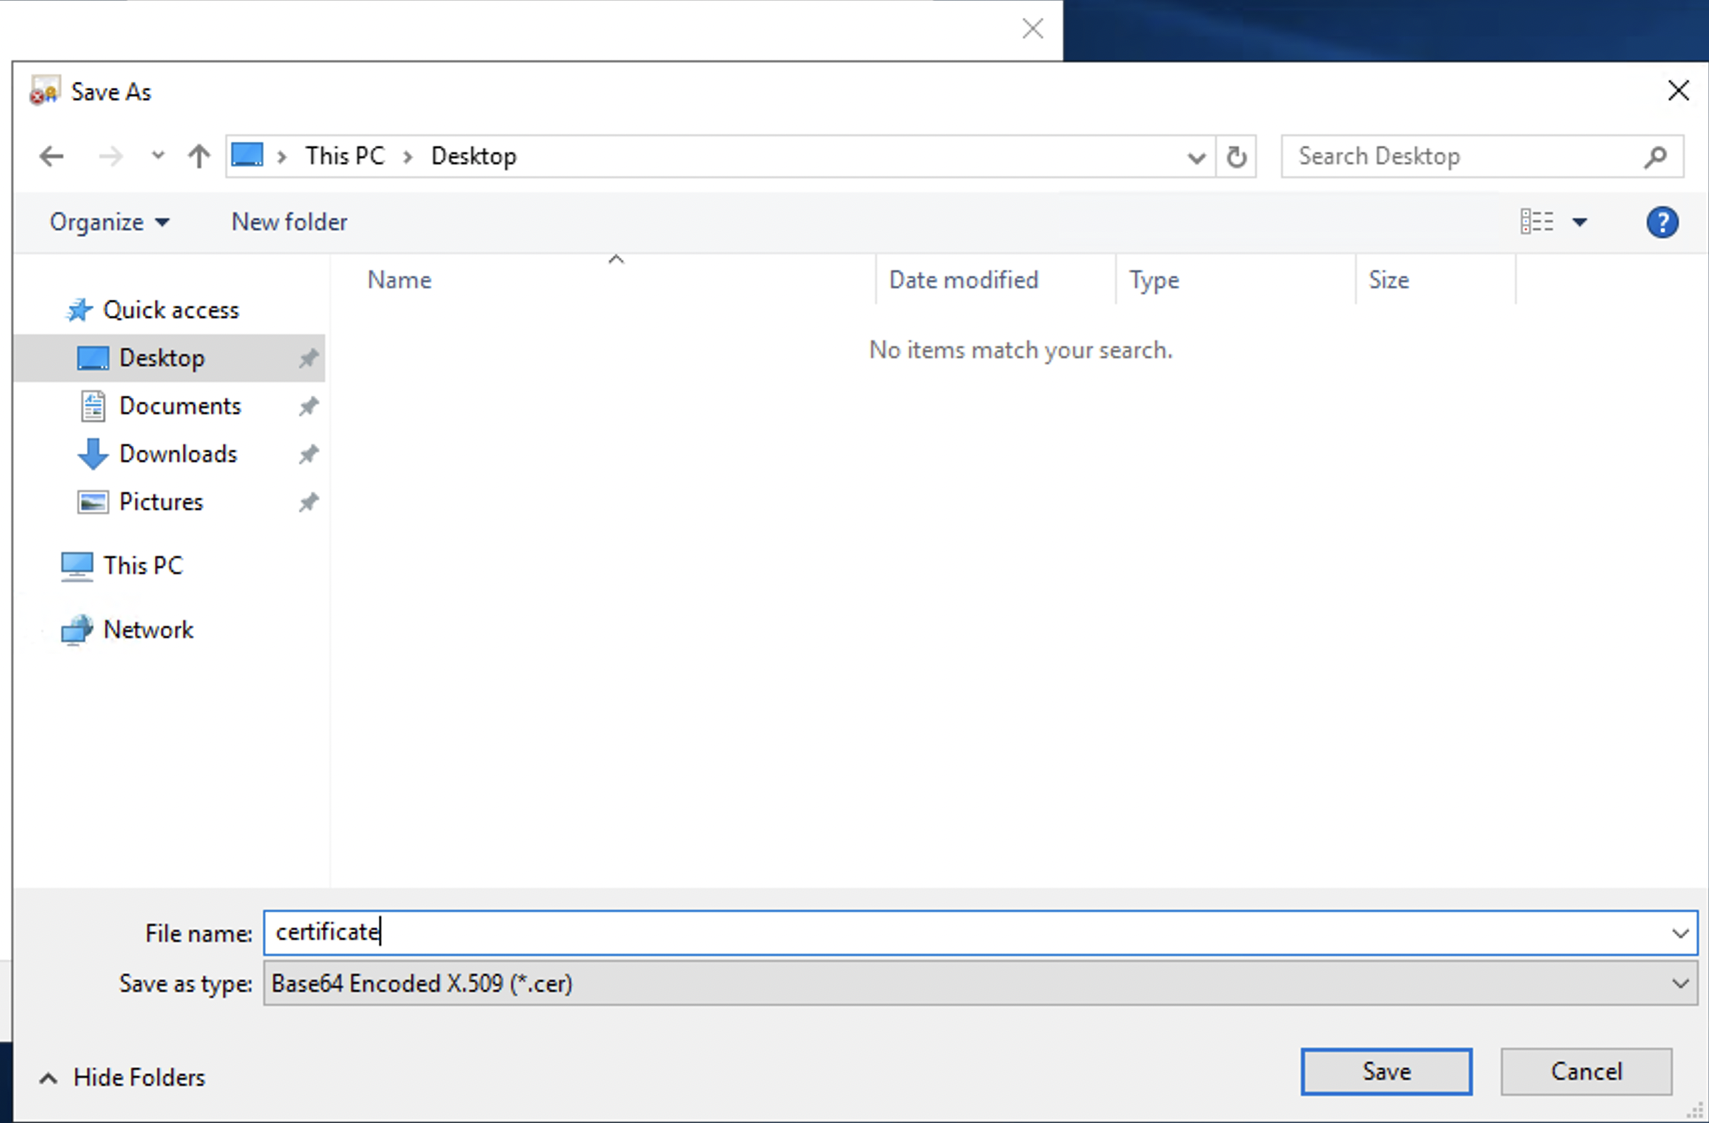Click the pin next to Documents
The height and width of the screenshot is (1123, 1709).
click(x=309, y=405)
